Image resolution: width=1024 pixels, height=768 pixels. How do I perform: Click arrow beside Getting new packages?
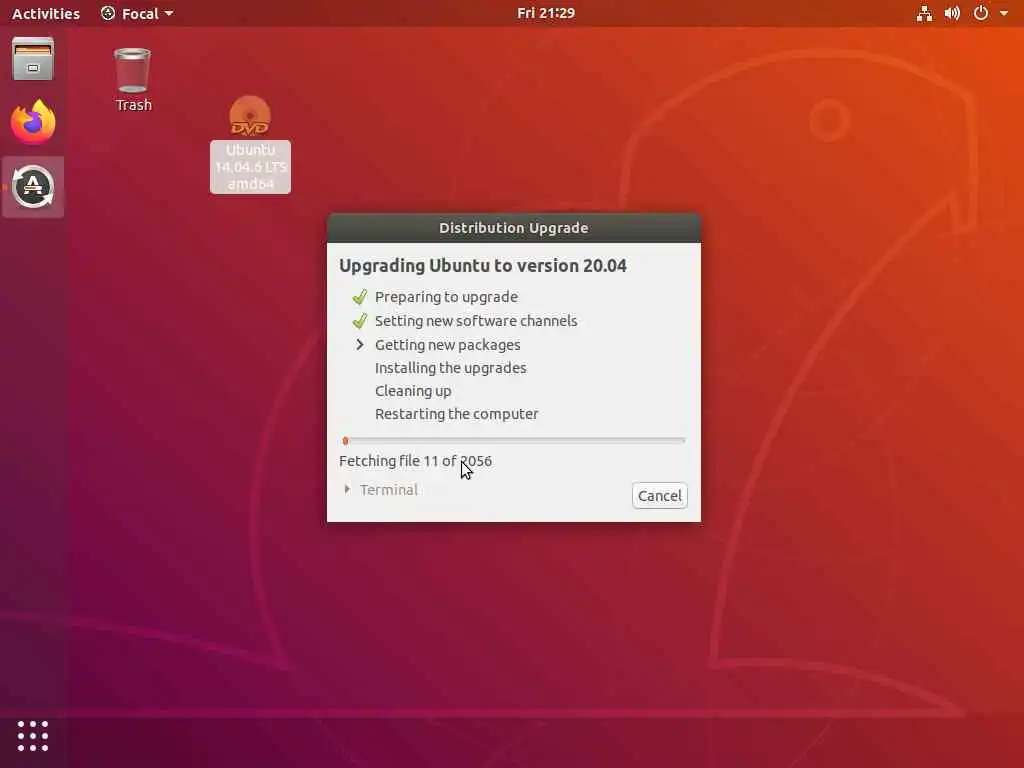point(359,344)
